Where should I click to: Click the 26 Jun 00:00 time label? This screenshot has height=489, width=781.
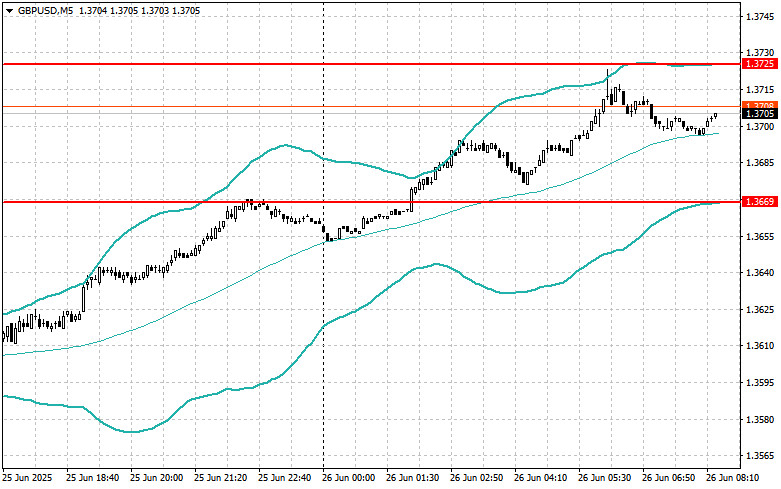349,478
